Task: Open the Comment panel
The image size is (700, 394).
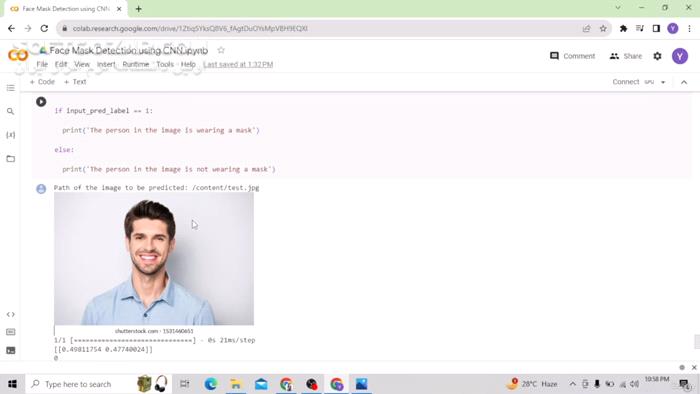Action: (573, 56)
